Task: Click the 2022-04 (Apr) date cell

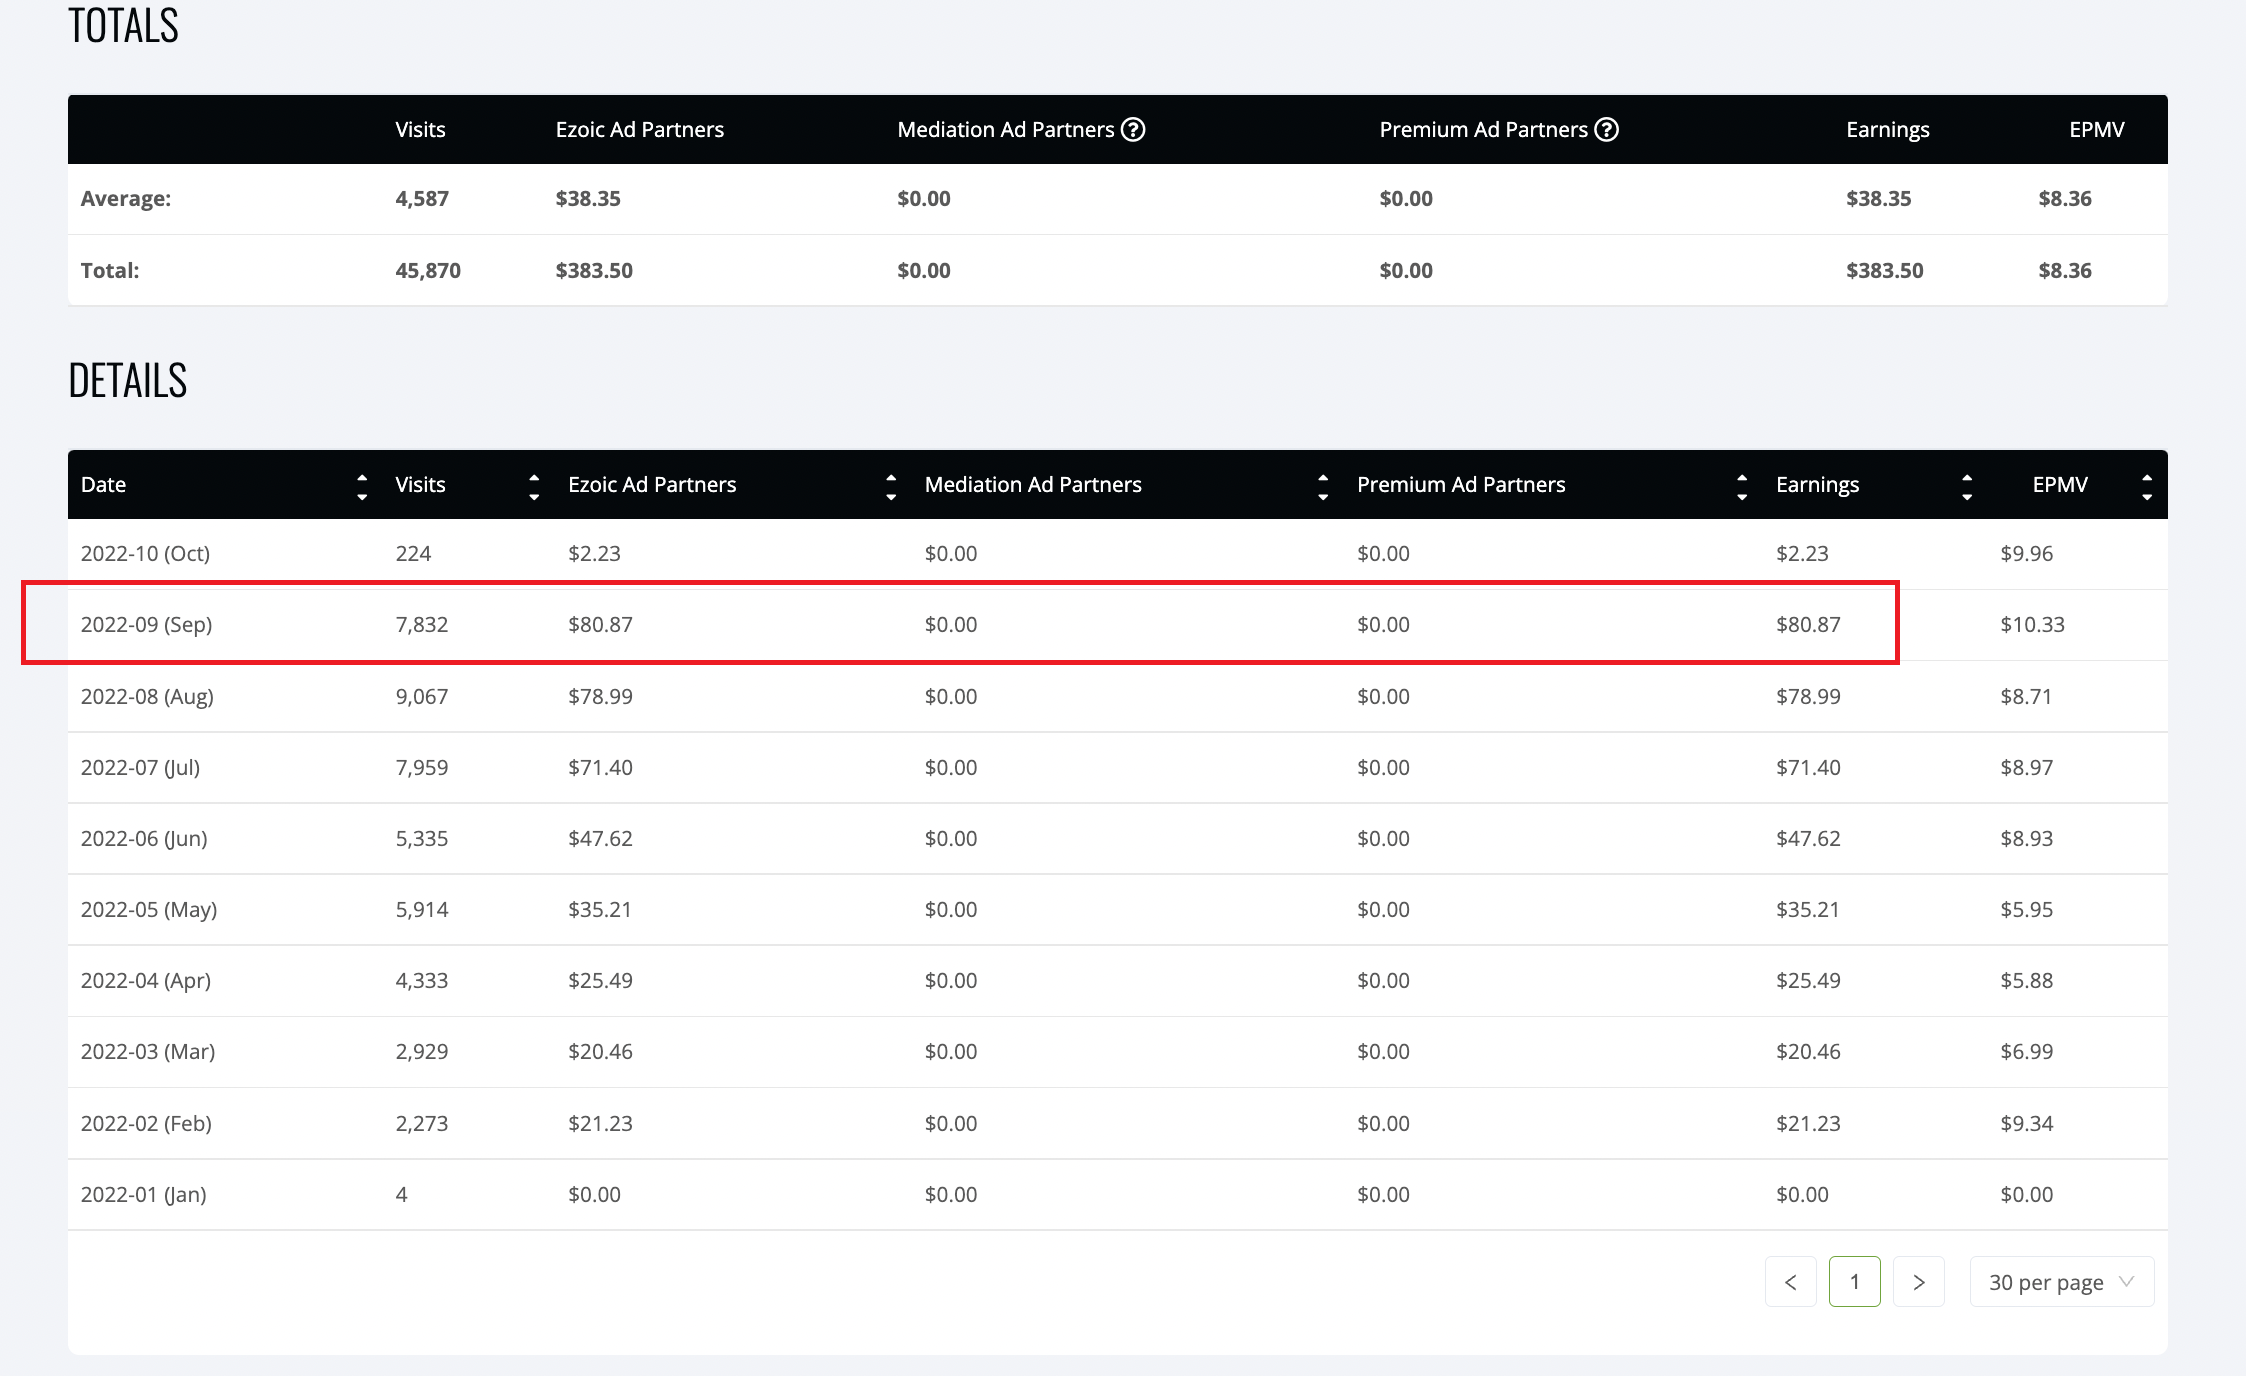Action: click(145, 981)
